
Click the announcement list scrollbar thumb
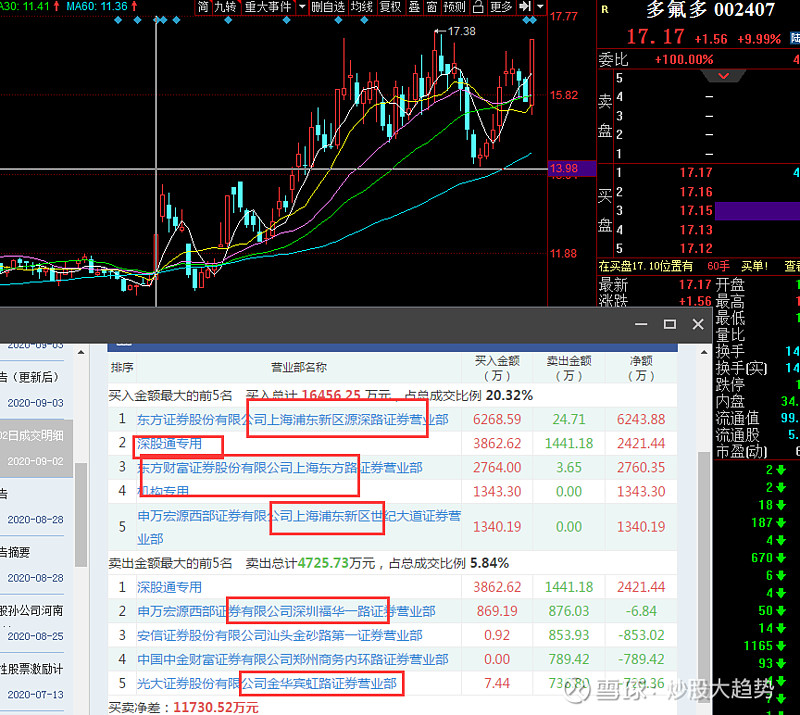[x=81, y=514]
